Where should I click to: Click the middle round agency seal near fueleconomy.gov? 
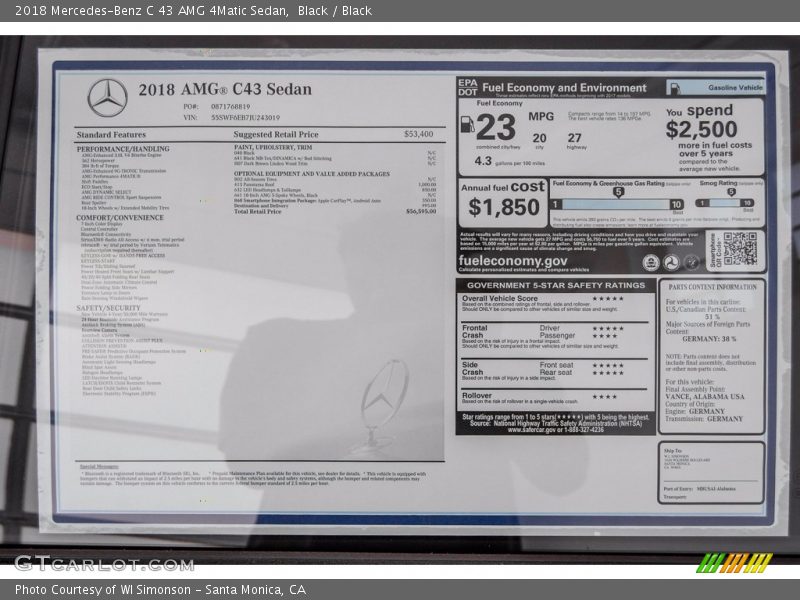[671, 262]
